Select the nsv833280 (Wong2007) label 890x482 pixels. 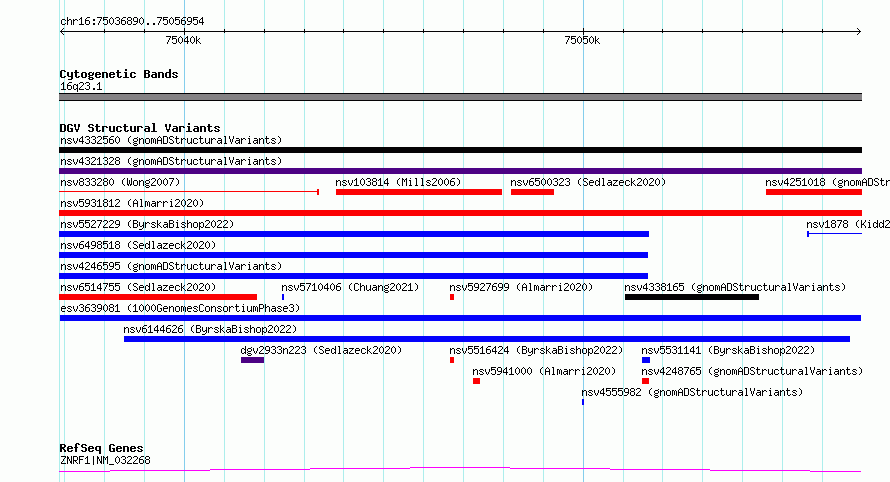(x=120, y=182)
